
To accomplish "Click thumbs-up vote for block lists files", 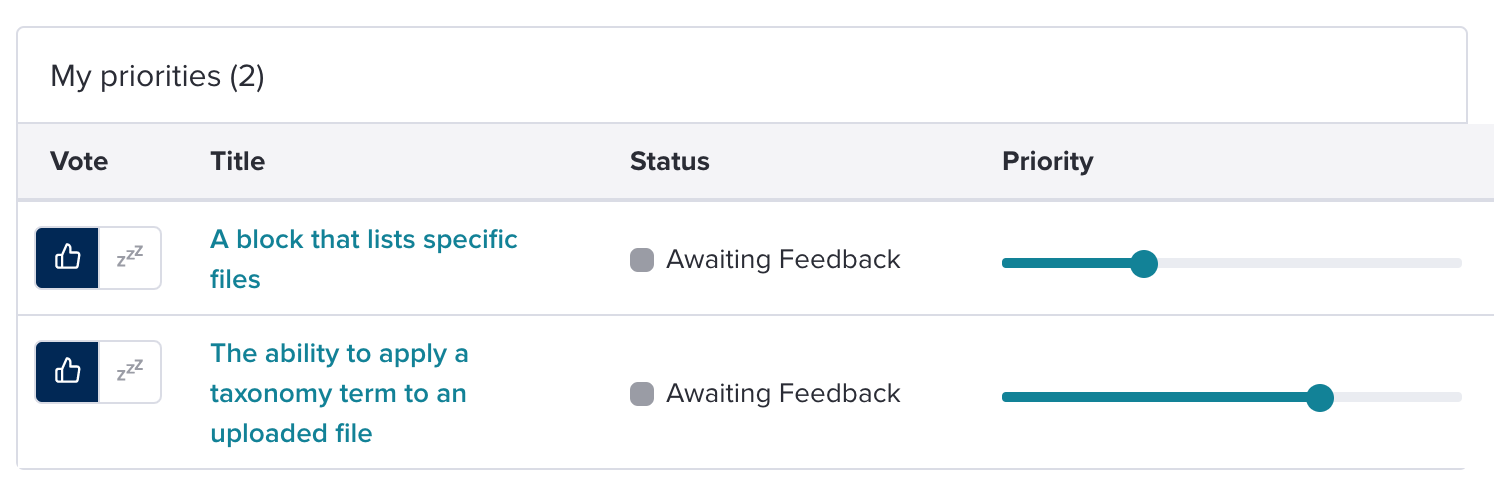I will (x=67, y=258).
